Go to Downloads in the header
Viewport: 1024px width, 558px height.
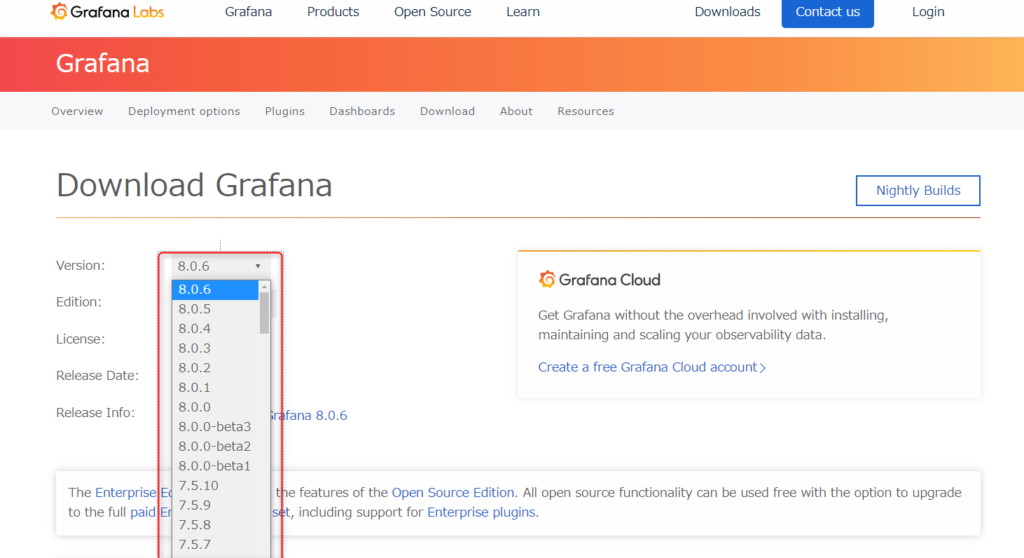tap(728, 12)
